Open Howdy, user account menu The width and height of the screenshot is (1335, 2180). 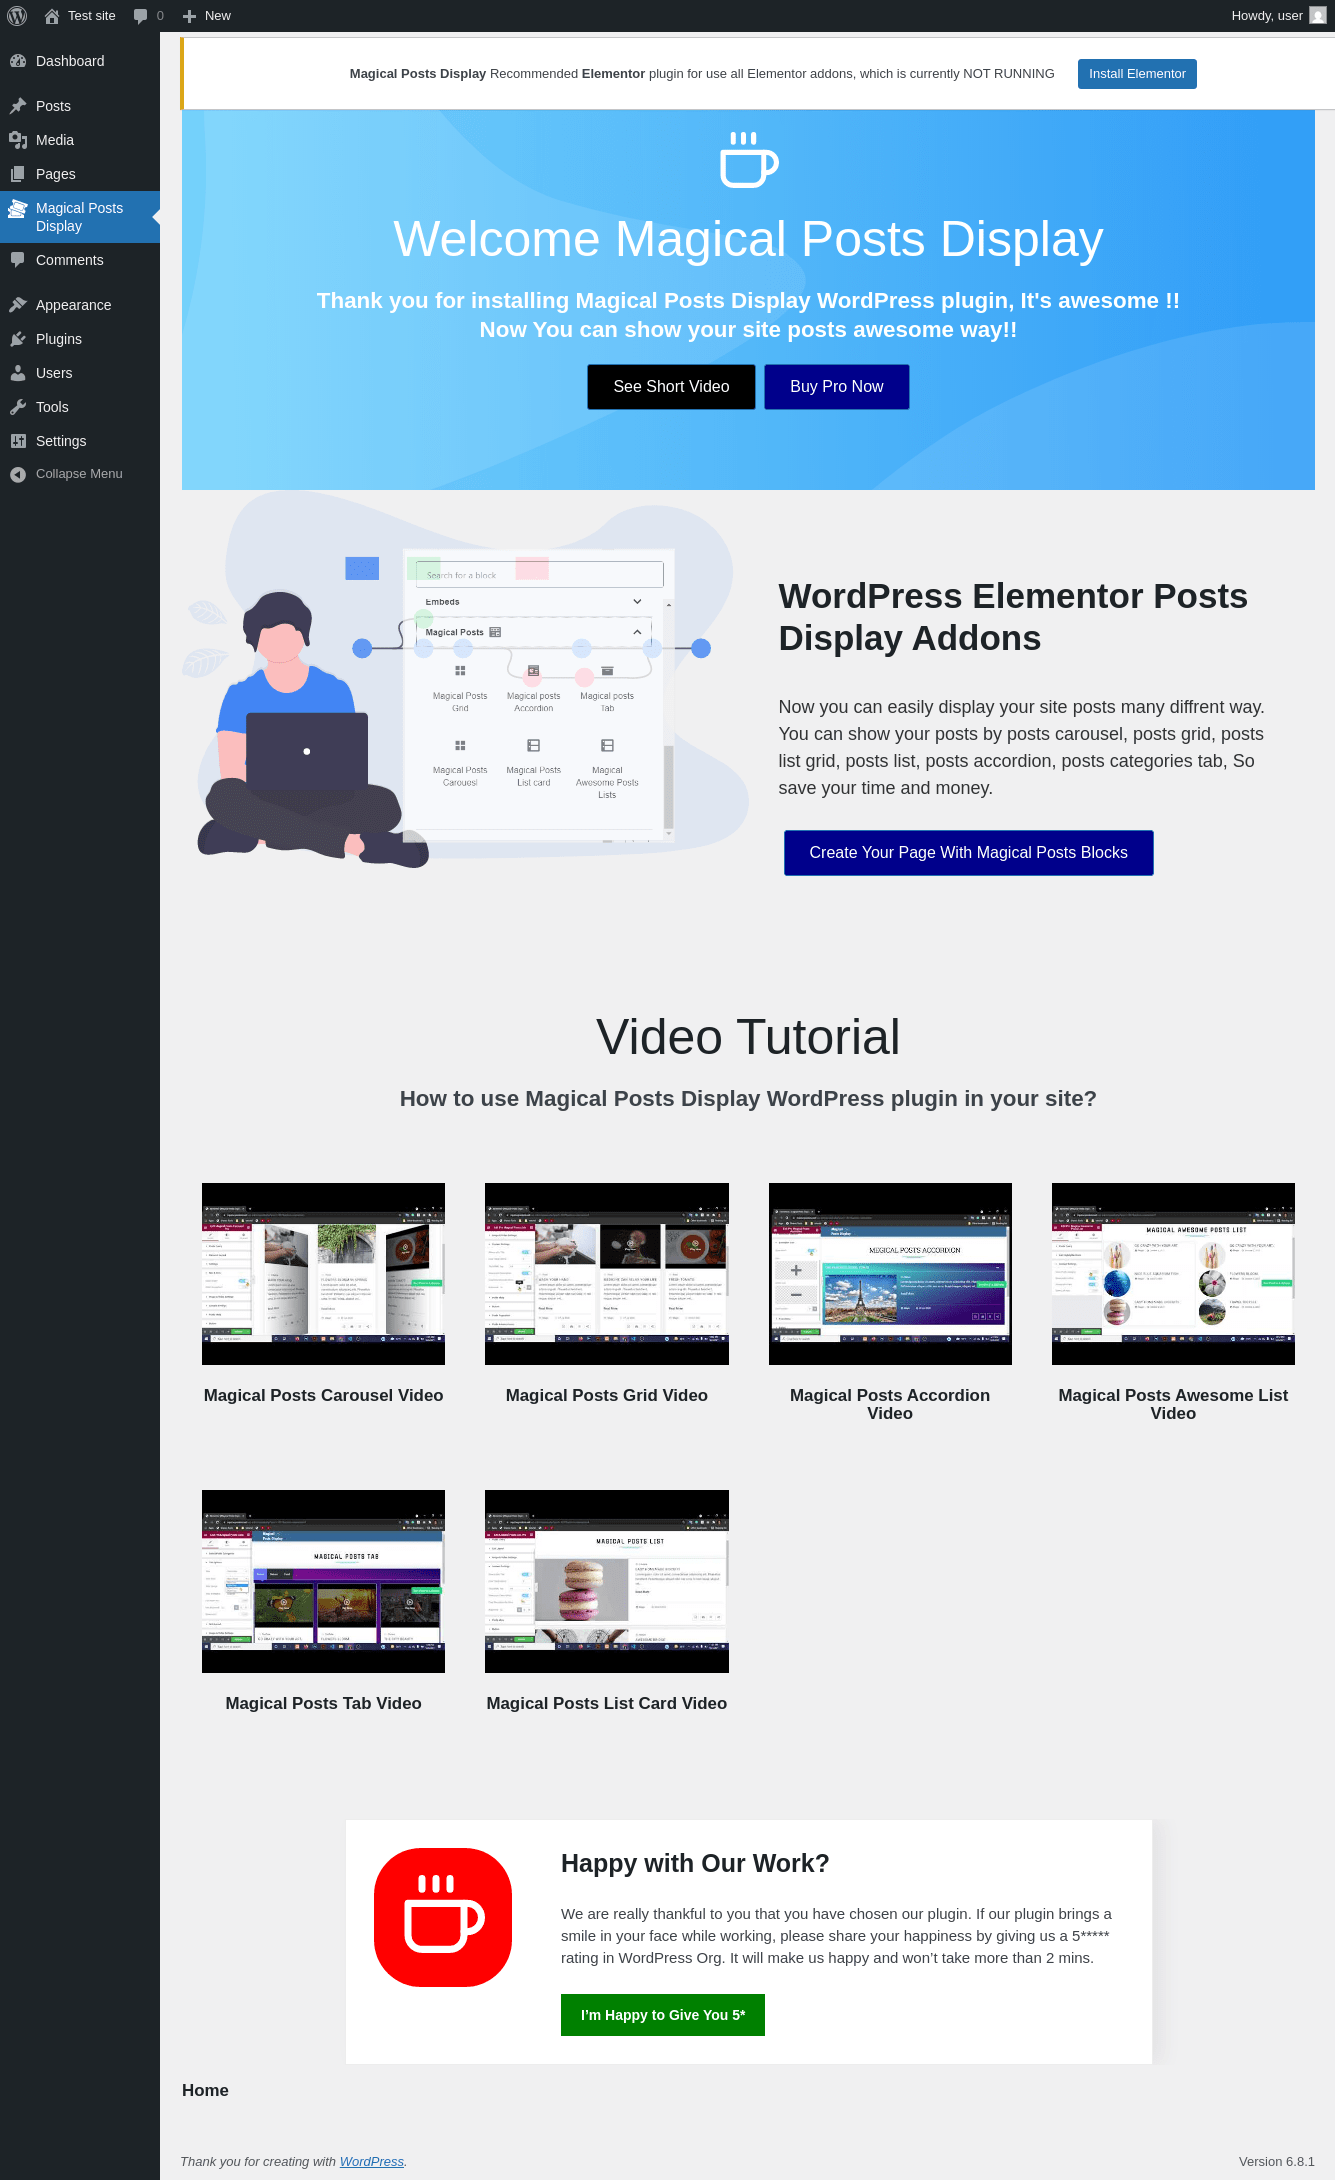[1278, 16]
